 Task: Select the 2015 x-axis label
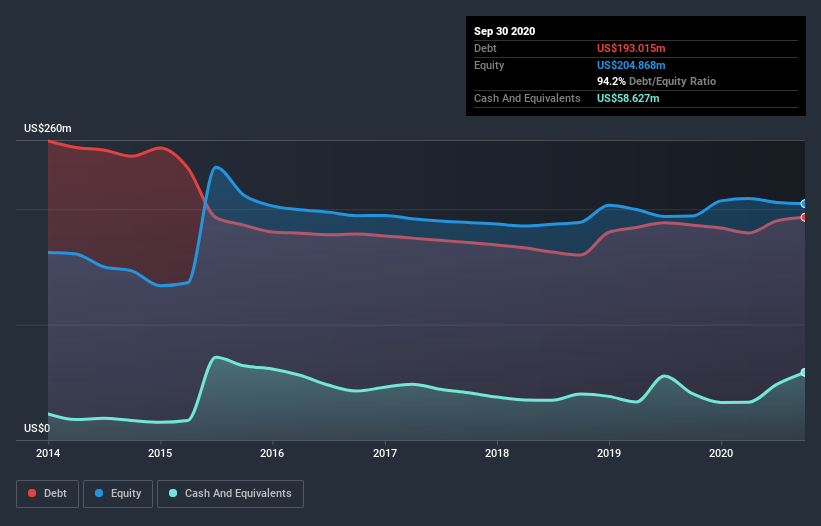(160, 453)
